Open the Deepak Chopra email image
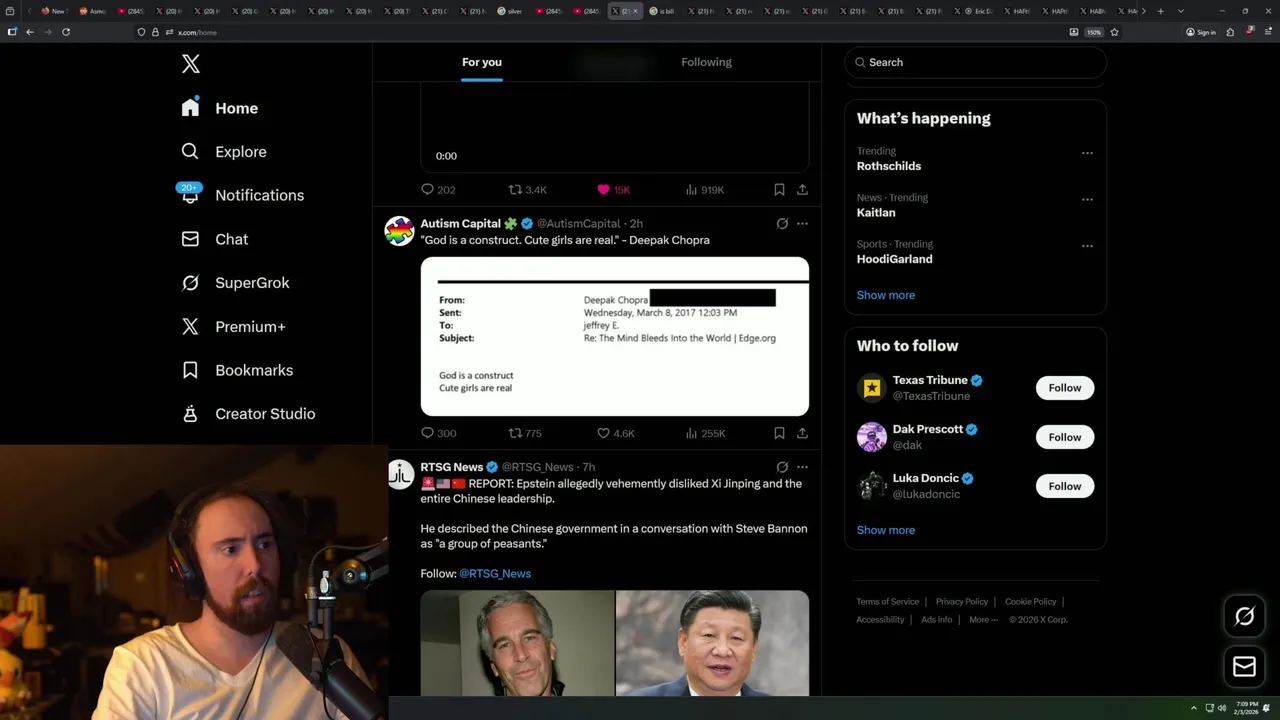Screen dimensions: 1280x720 [x=615, y=336]
